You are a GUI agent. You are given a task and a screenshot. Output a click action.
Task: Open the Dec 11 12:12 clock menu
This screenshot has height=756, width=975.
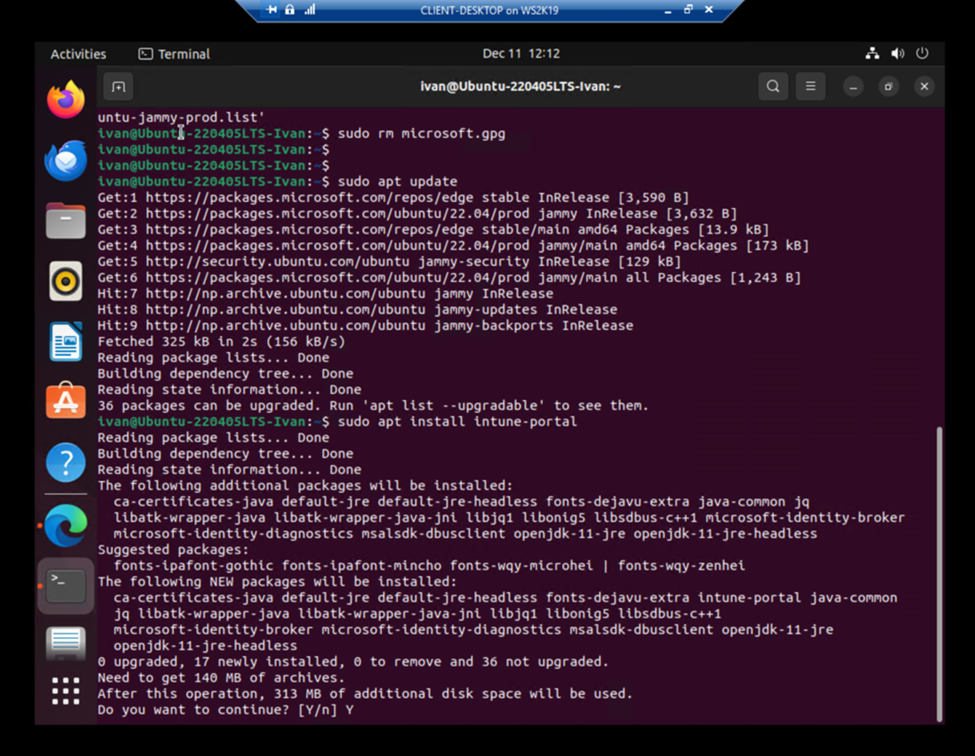coord(521,53)
